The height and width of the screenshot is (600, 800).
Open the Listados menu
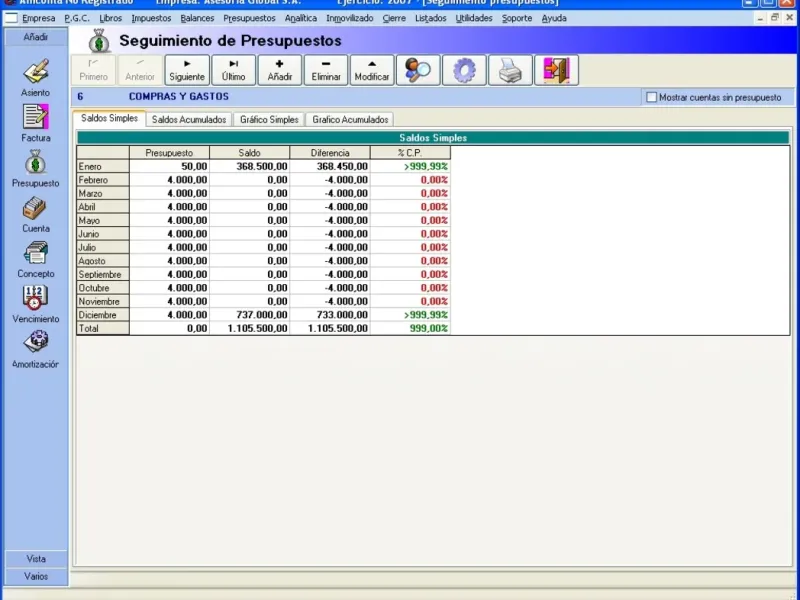(430, 18)
